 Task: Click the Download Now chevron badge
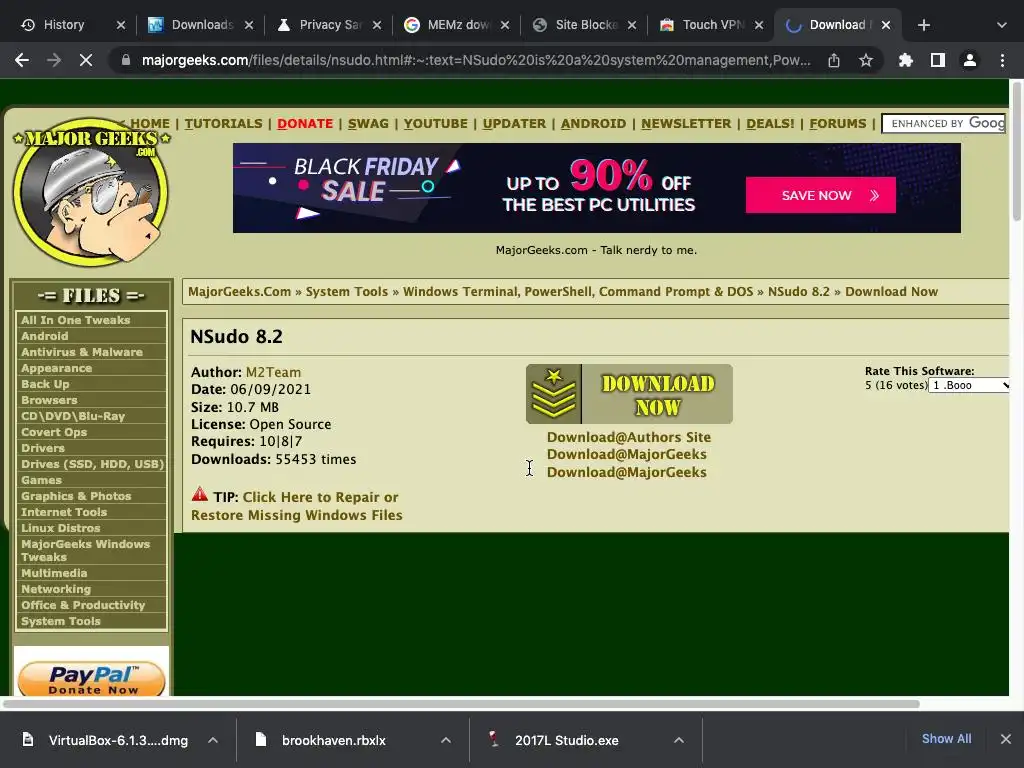coord(553,394)
